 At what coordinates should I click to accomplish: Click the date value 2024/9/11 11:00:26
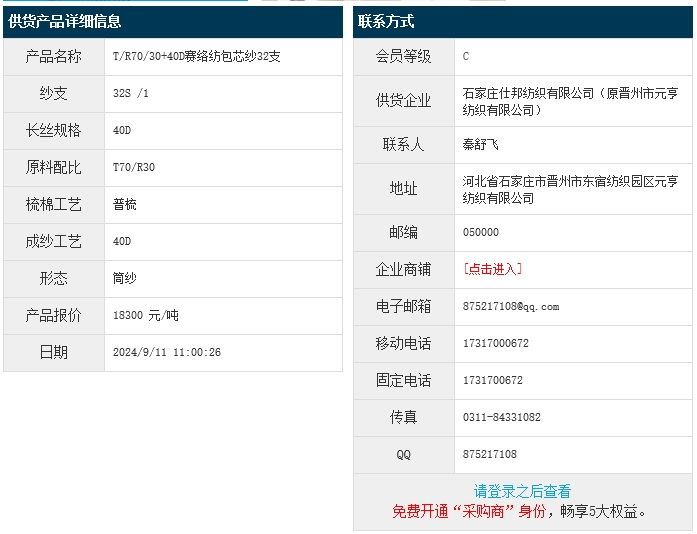click(167, 352)
